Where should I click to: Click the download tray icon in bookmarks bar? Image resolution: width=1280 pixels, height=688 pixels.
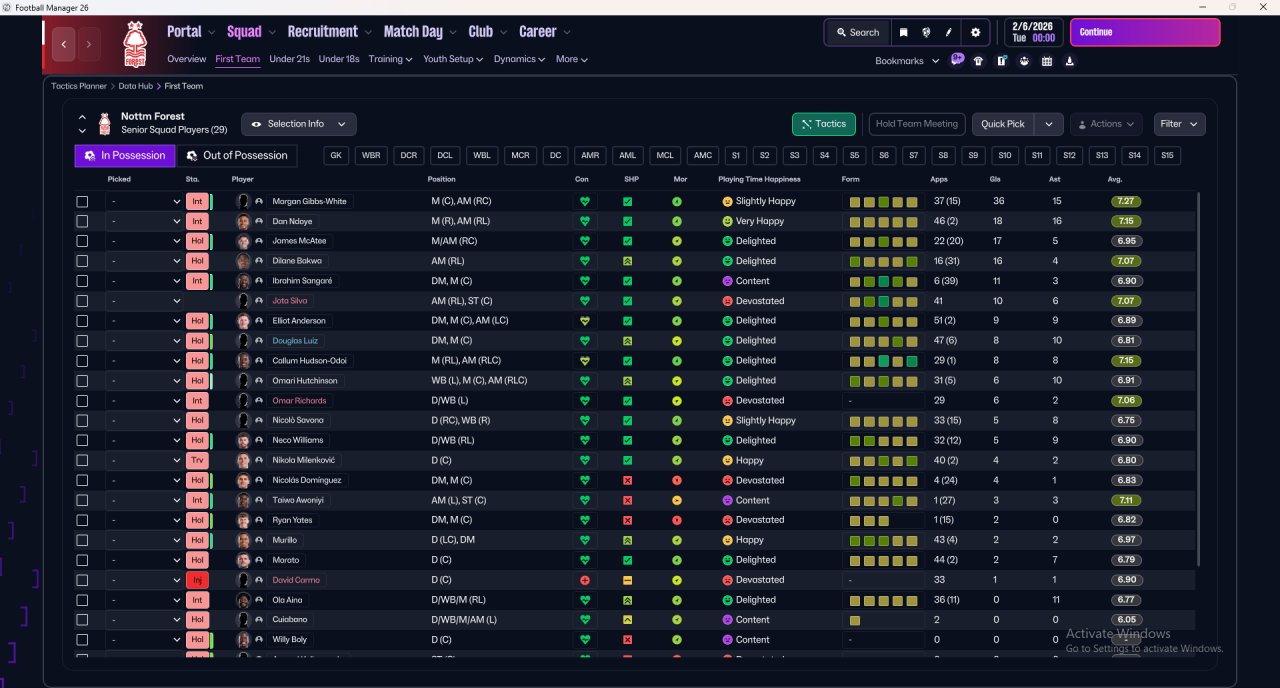point(1070,61)
